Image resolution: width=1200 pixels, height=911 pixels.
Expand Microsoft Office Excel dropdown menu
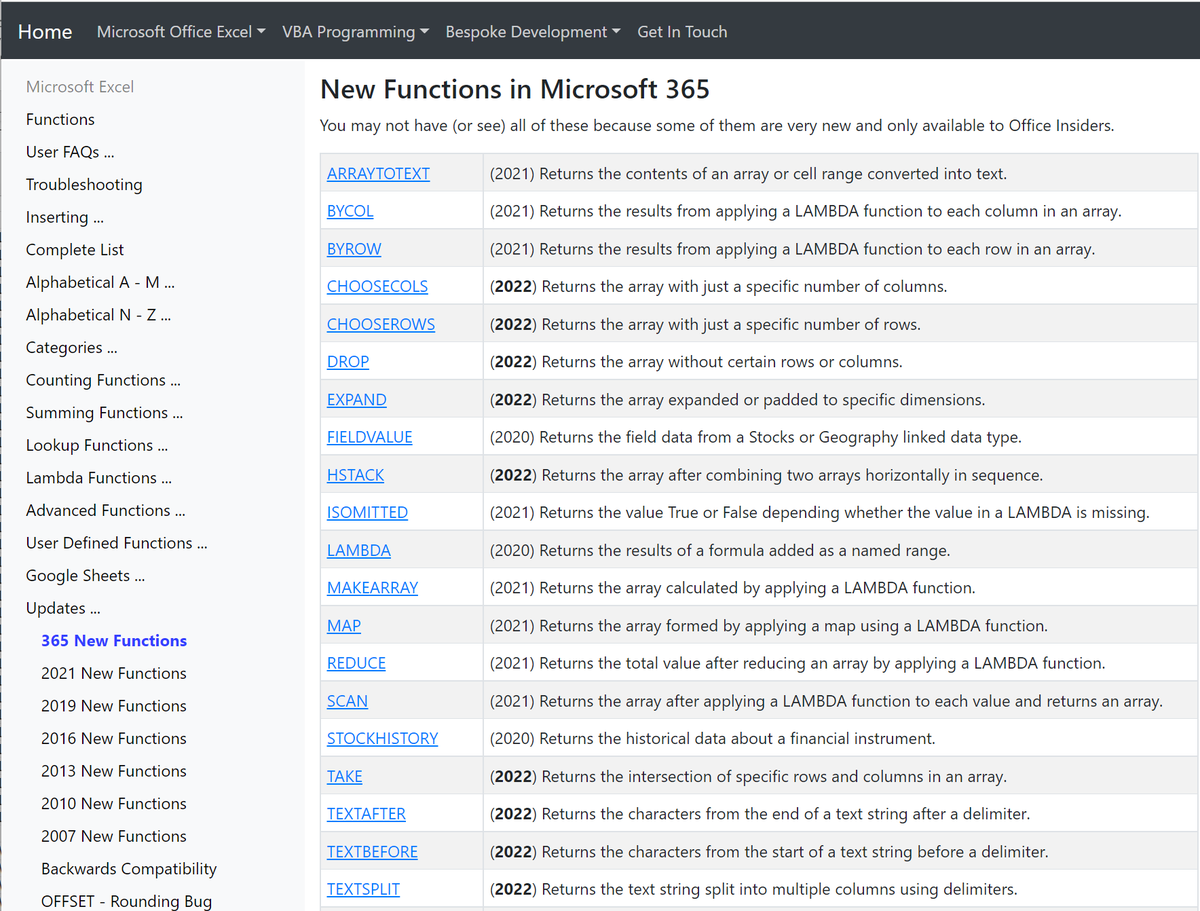[x=181, y=32]
